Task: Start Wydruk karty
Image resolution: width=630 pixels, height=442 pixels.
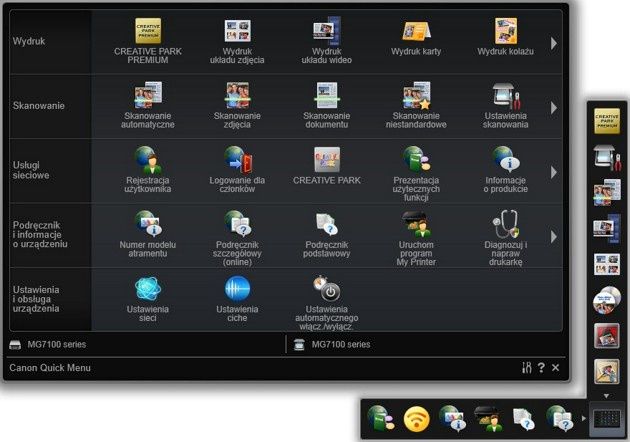Action: 416,37
